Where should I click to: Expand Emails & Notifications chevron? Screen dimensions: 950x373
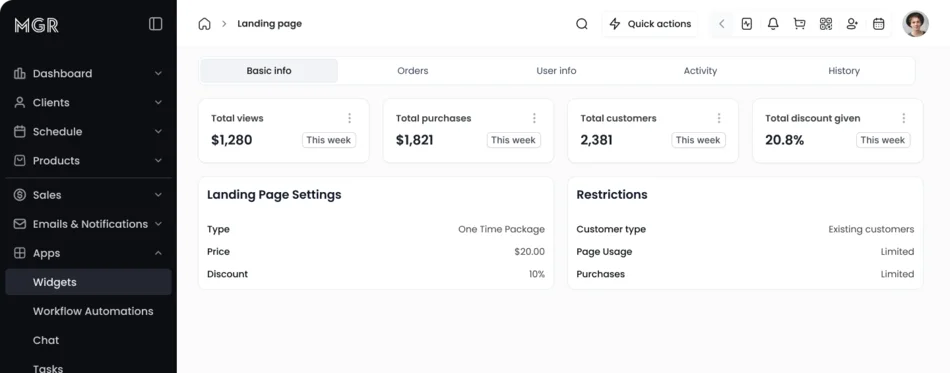pos(158,224)
